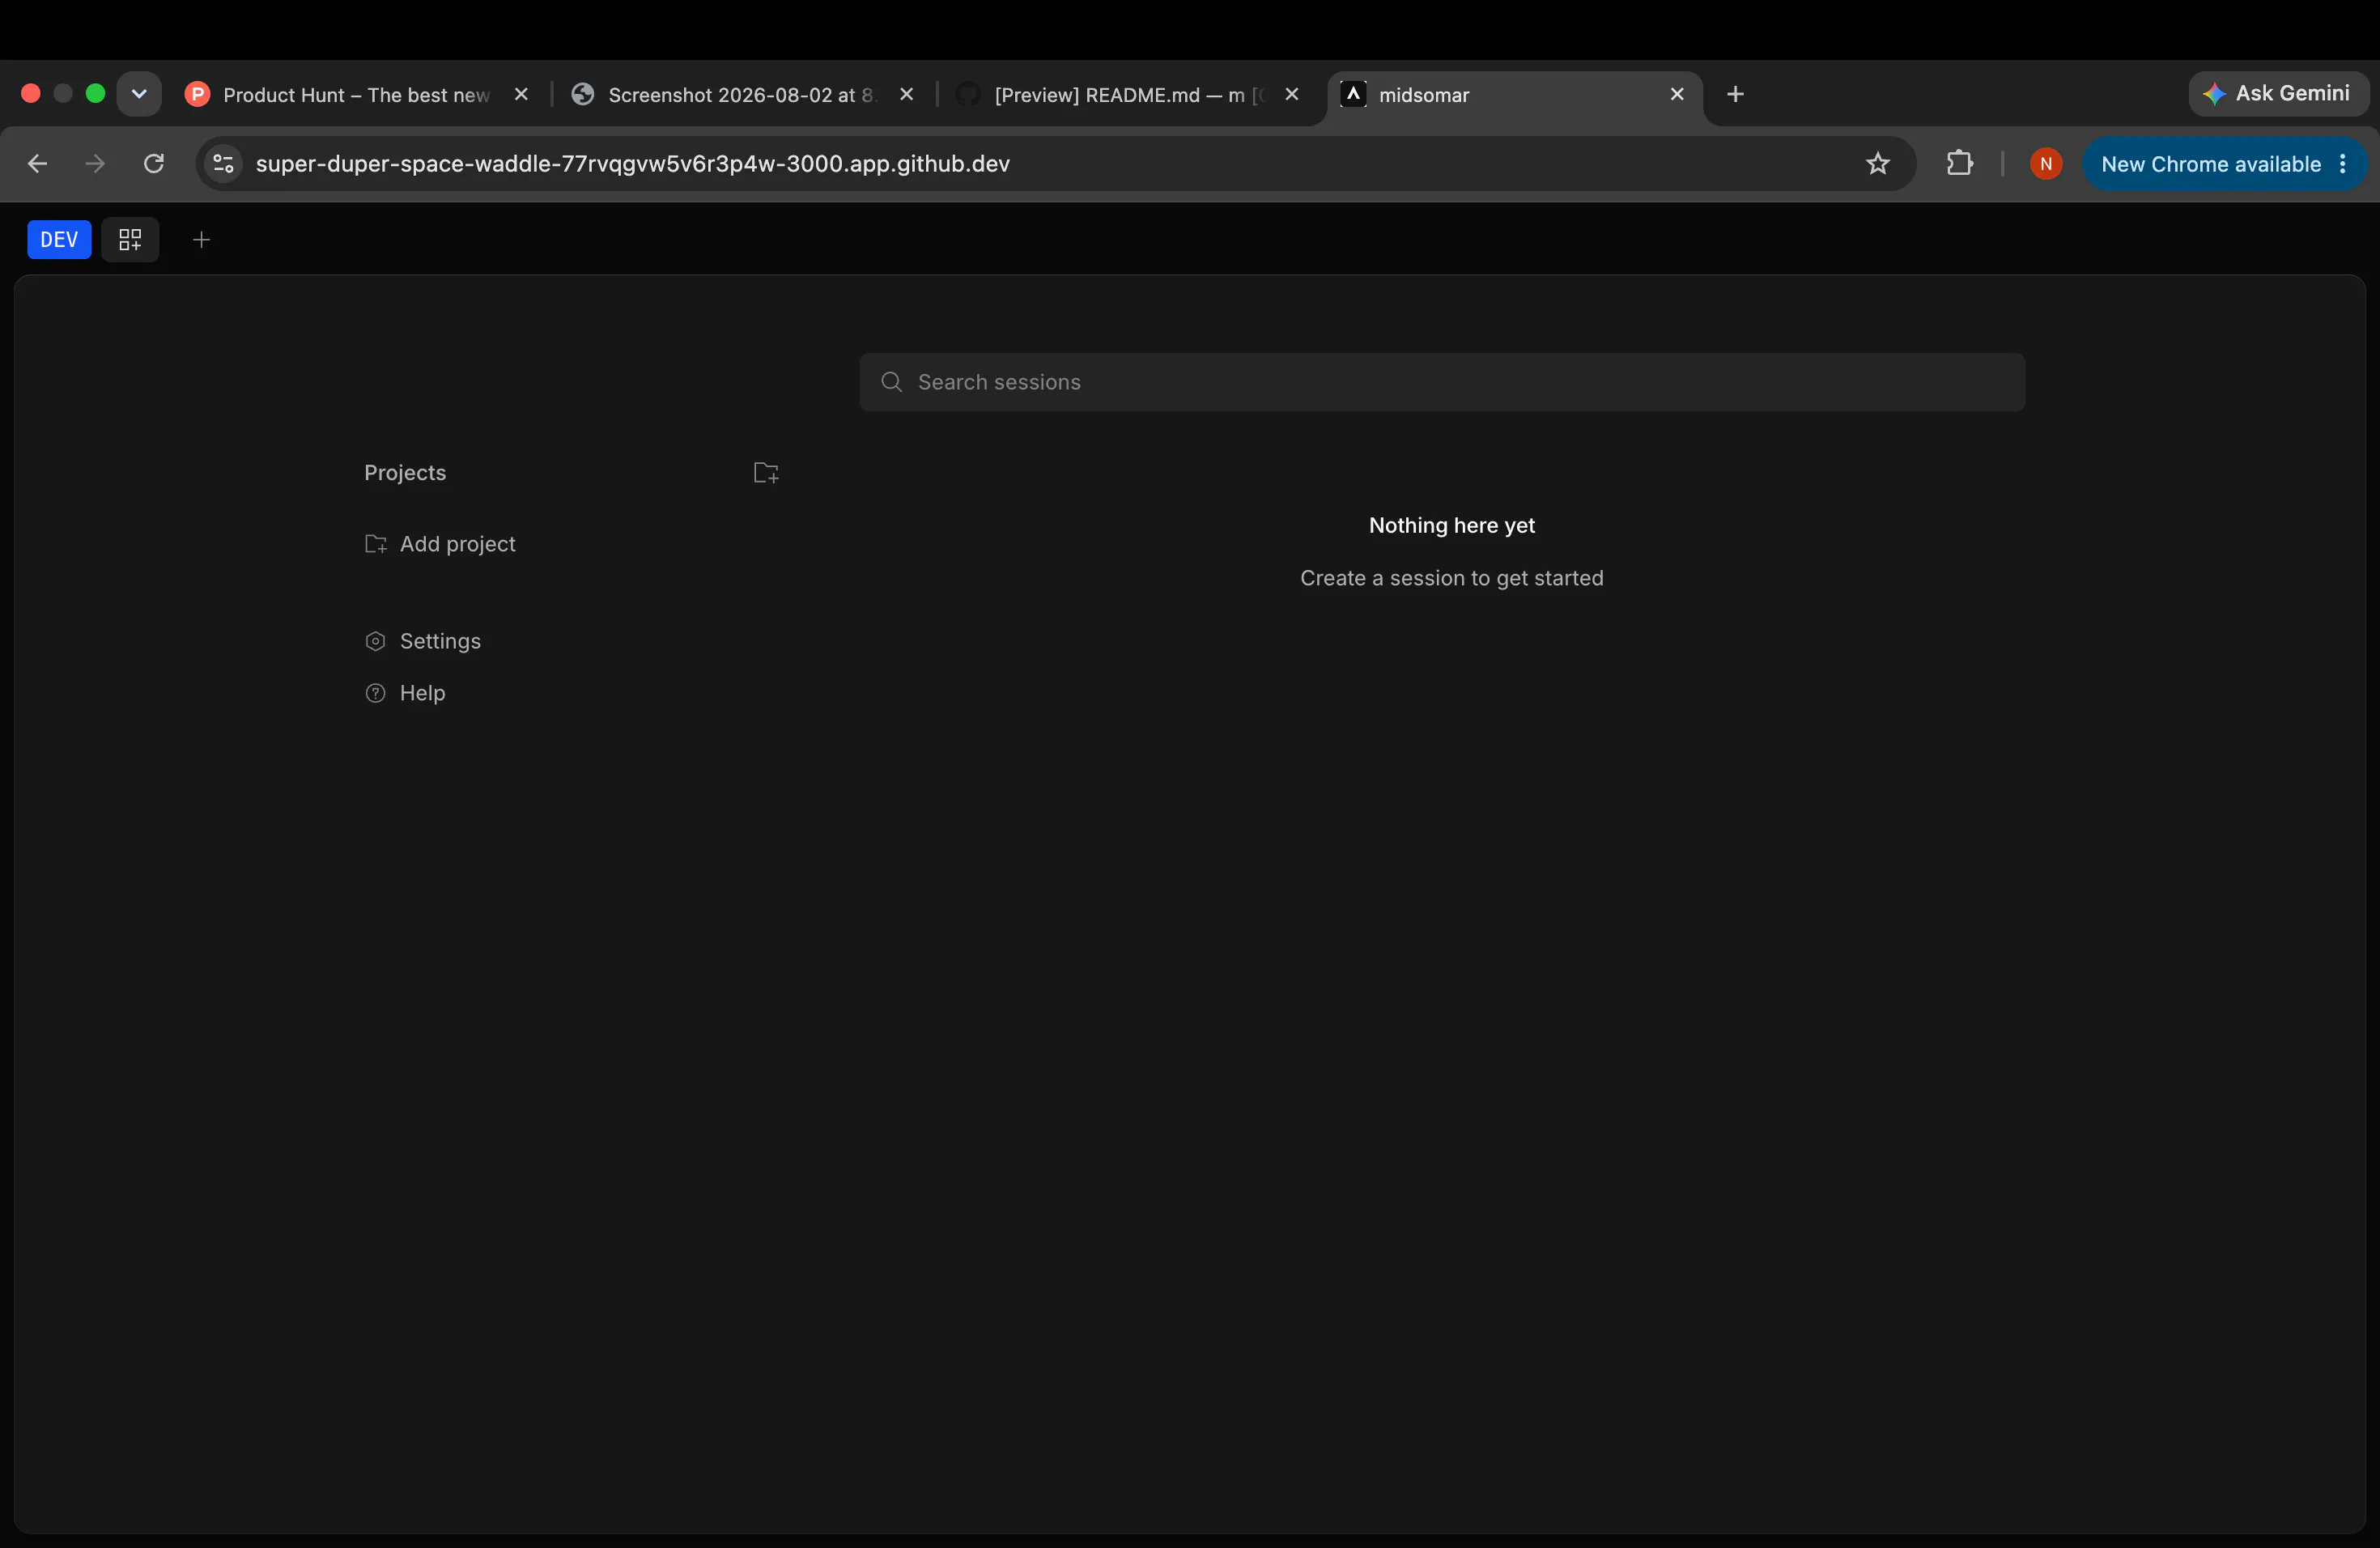Close the README.md preview tab
Image resolution: width=2380 pixels, height=1548 pixels.
(1291, 94)
